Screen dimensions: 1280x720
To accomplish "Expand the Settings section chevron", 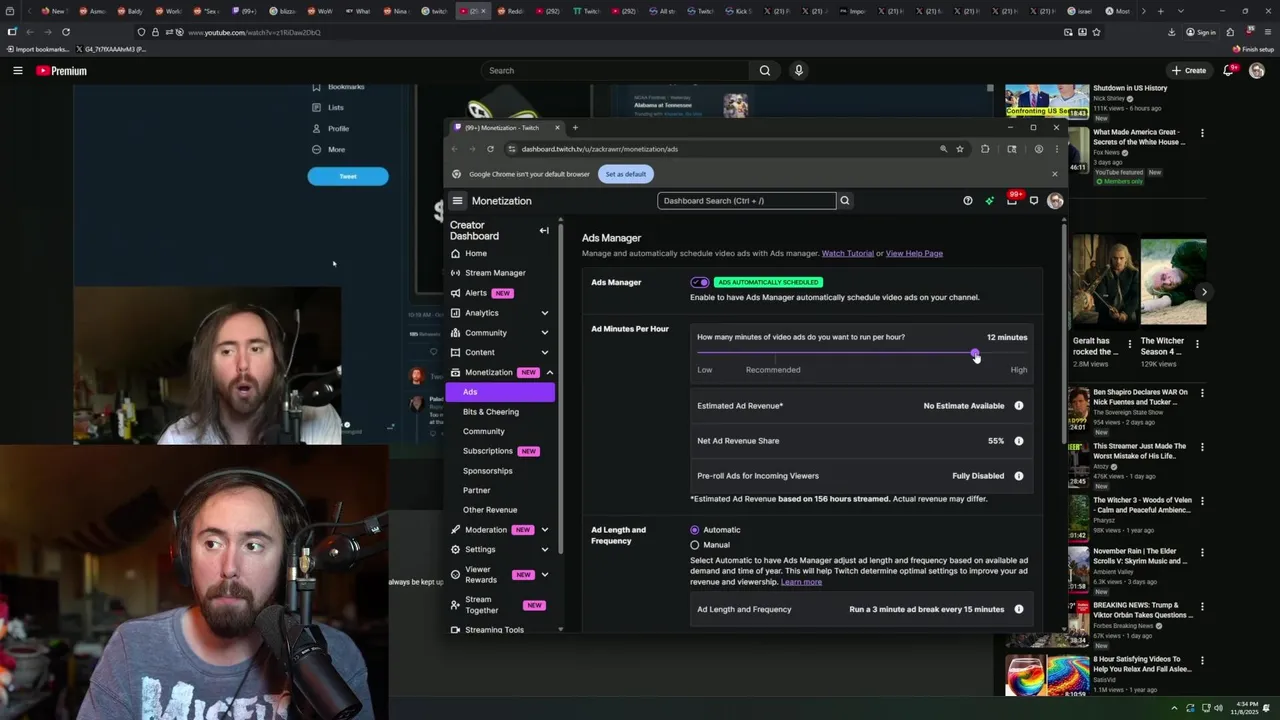I will pos(545,549).
